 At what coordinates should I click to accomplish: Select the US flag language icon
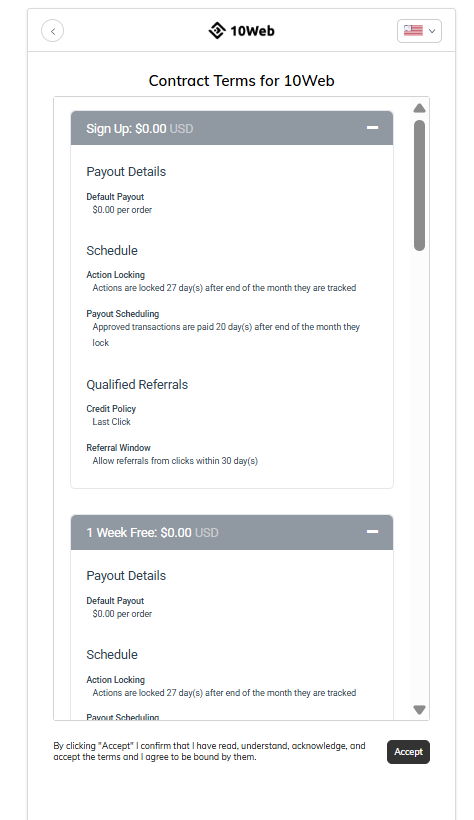[x=413, y=31]
